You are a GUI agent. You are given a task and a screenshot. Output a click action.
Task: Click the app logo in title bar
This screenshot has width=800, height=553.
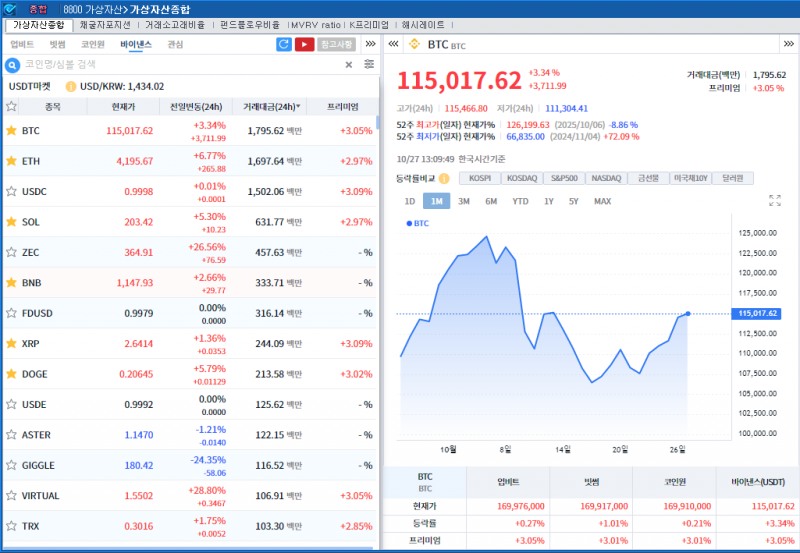10,9
